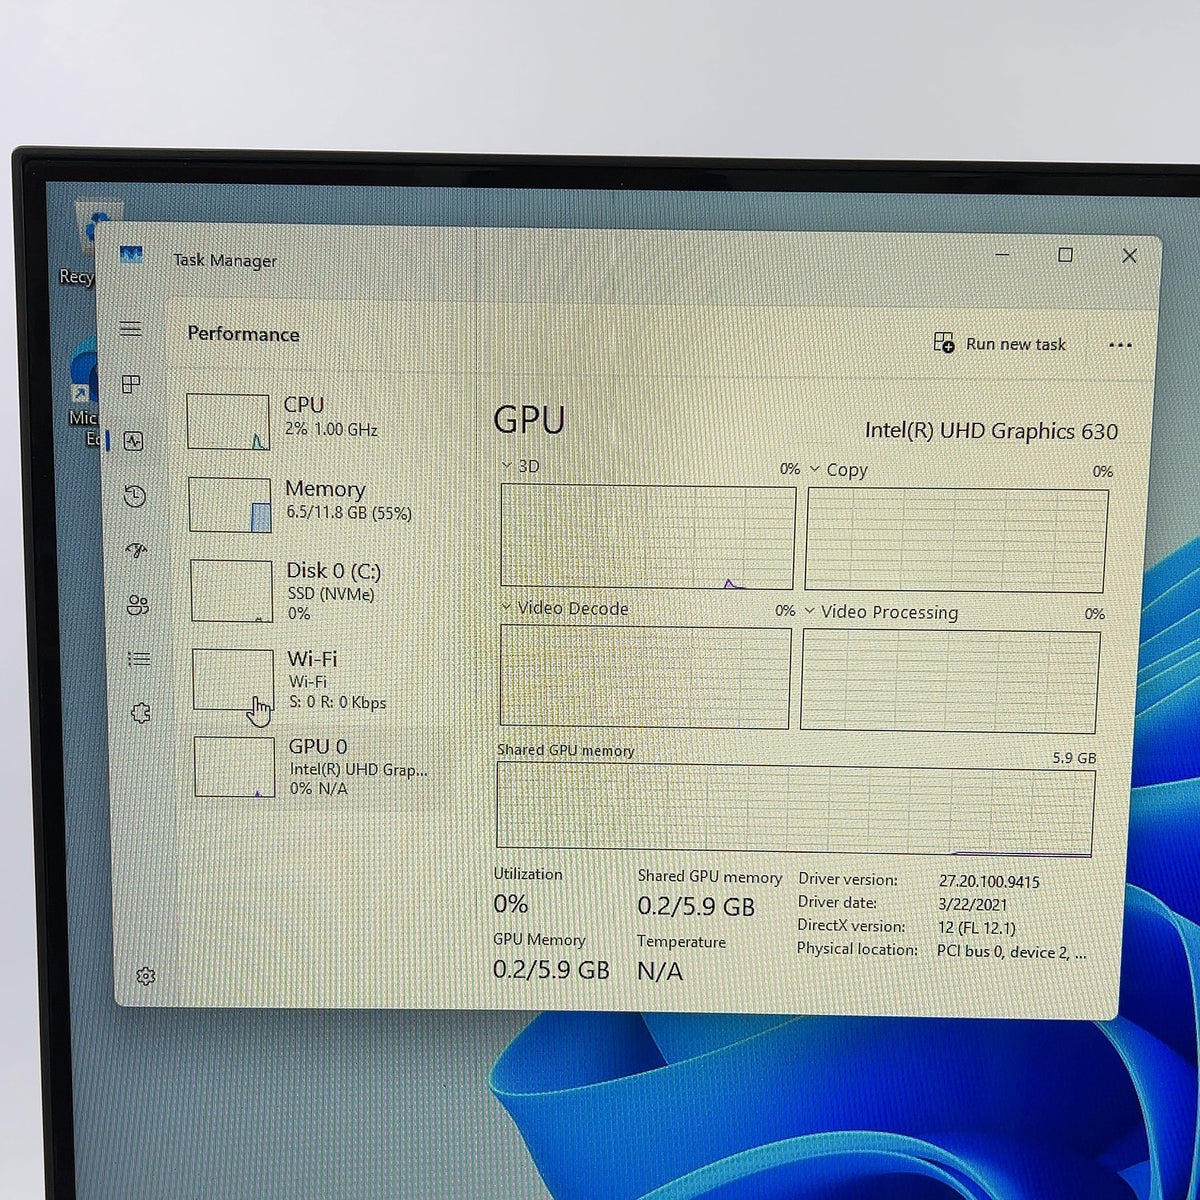Click the Video Processing graph

coord(949,681)
